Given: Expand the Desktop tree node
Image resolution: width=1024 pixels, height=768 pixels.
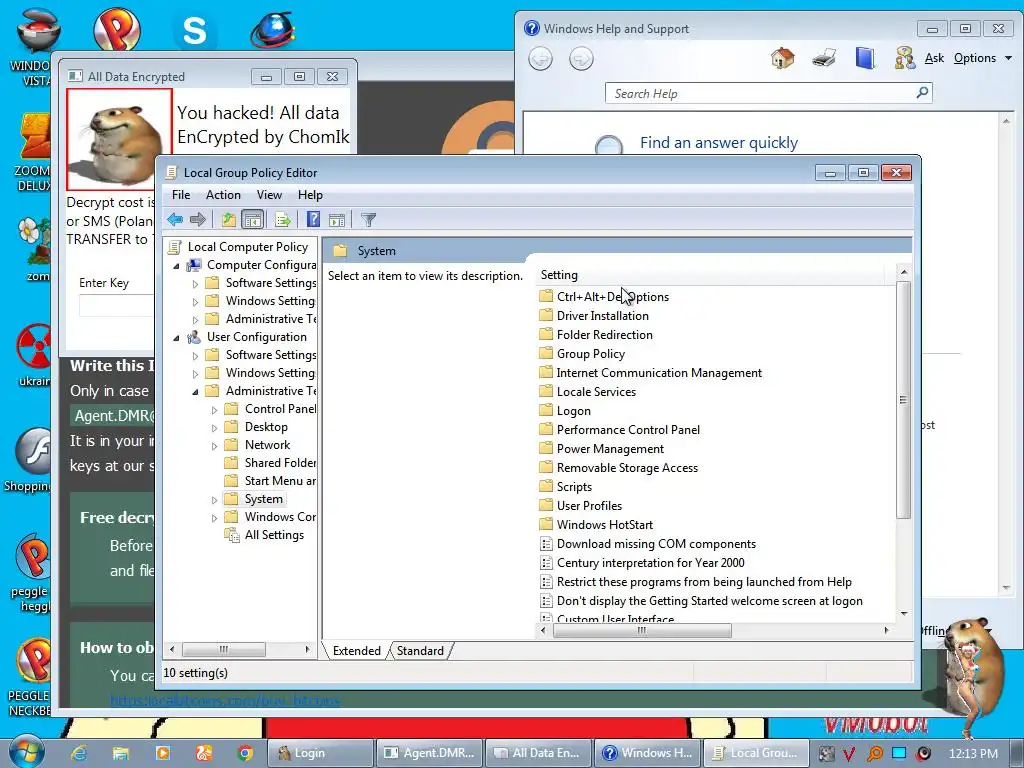Looking at the screenshot, I should point(214,428).
